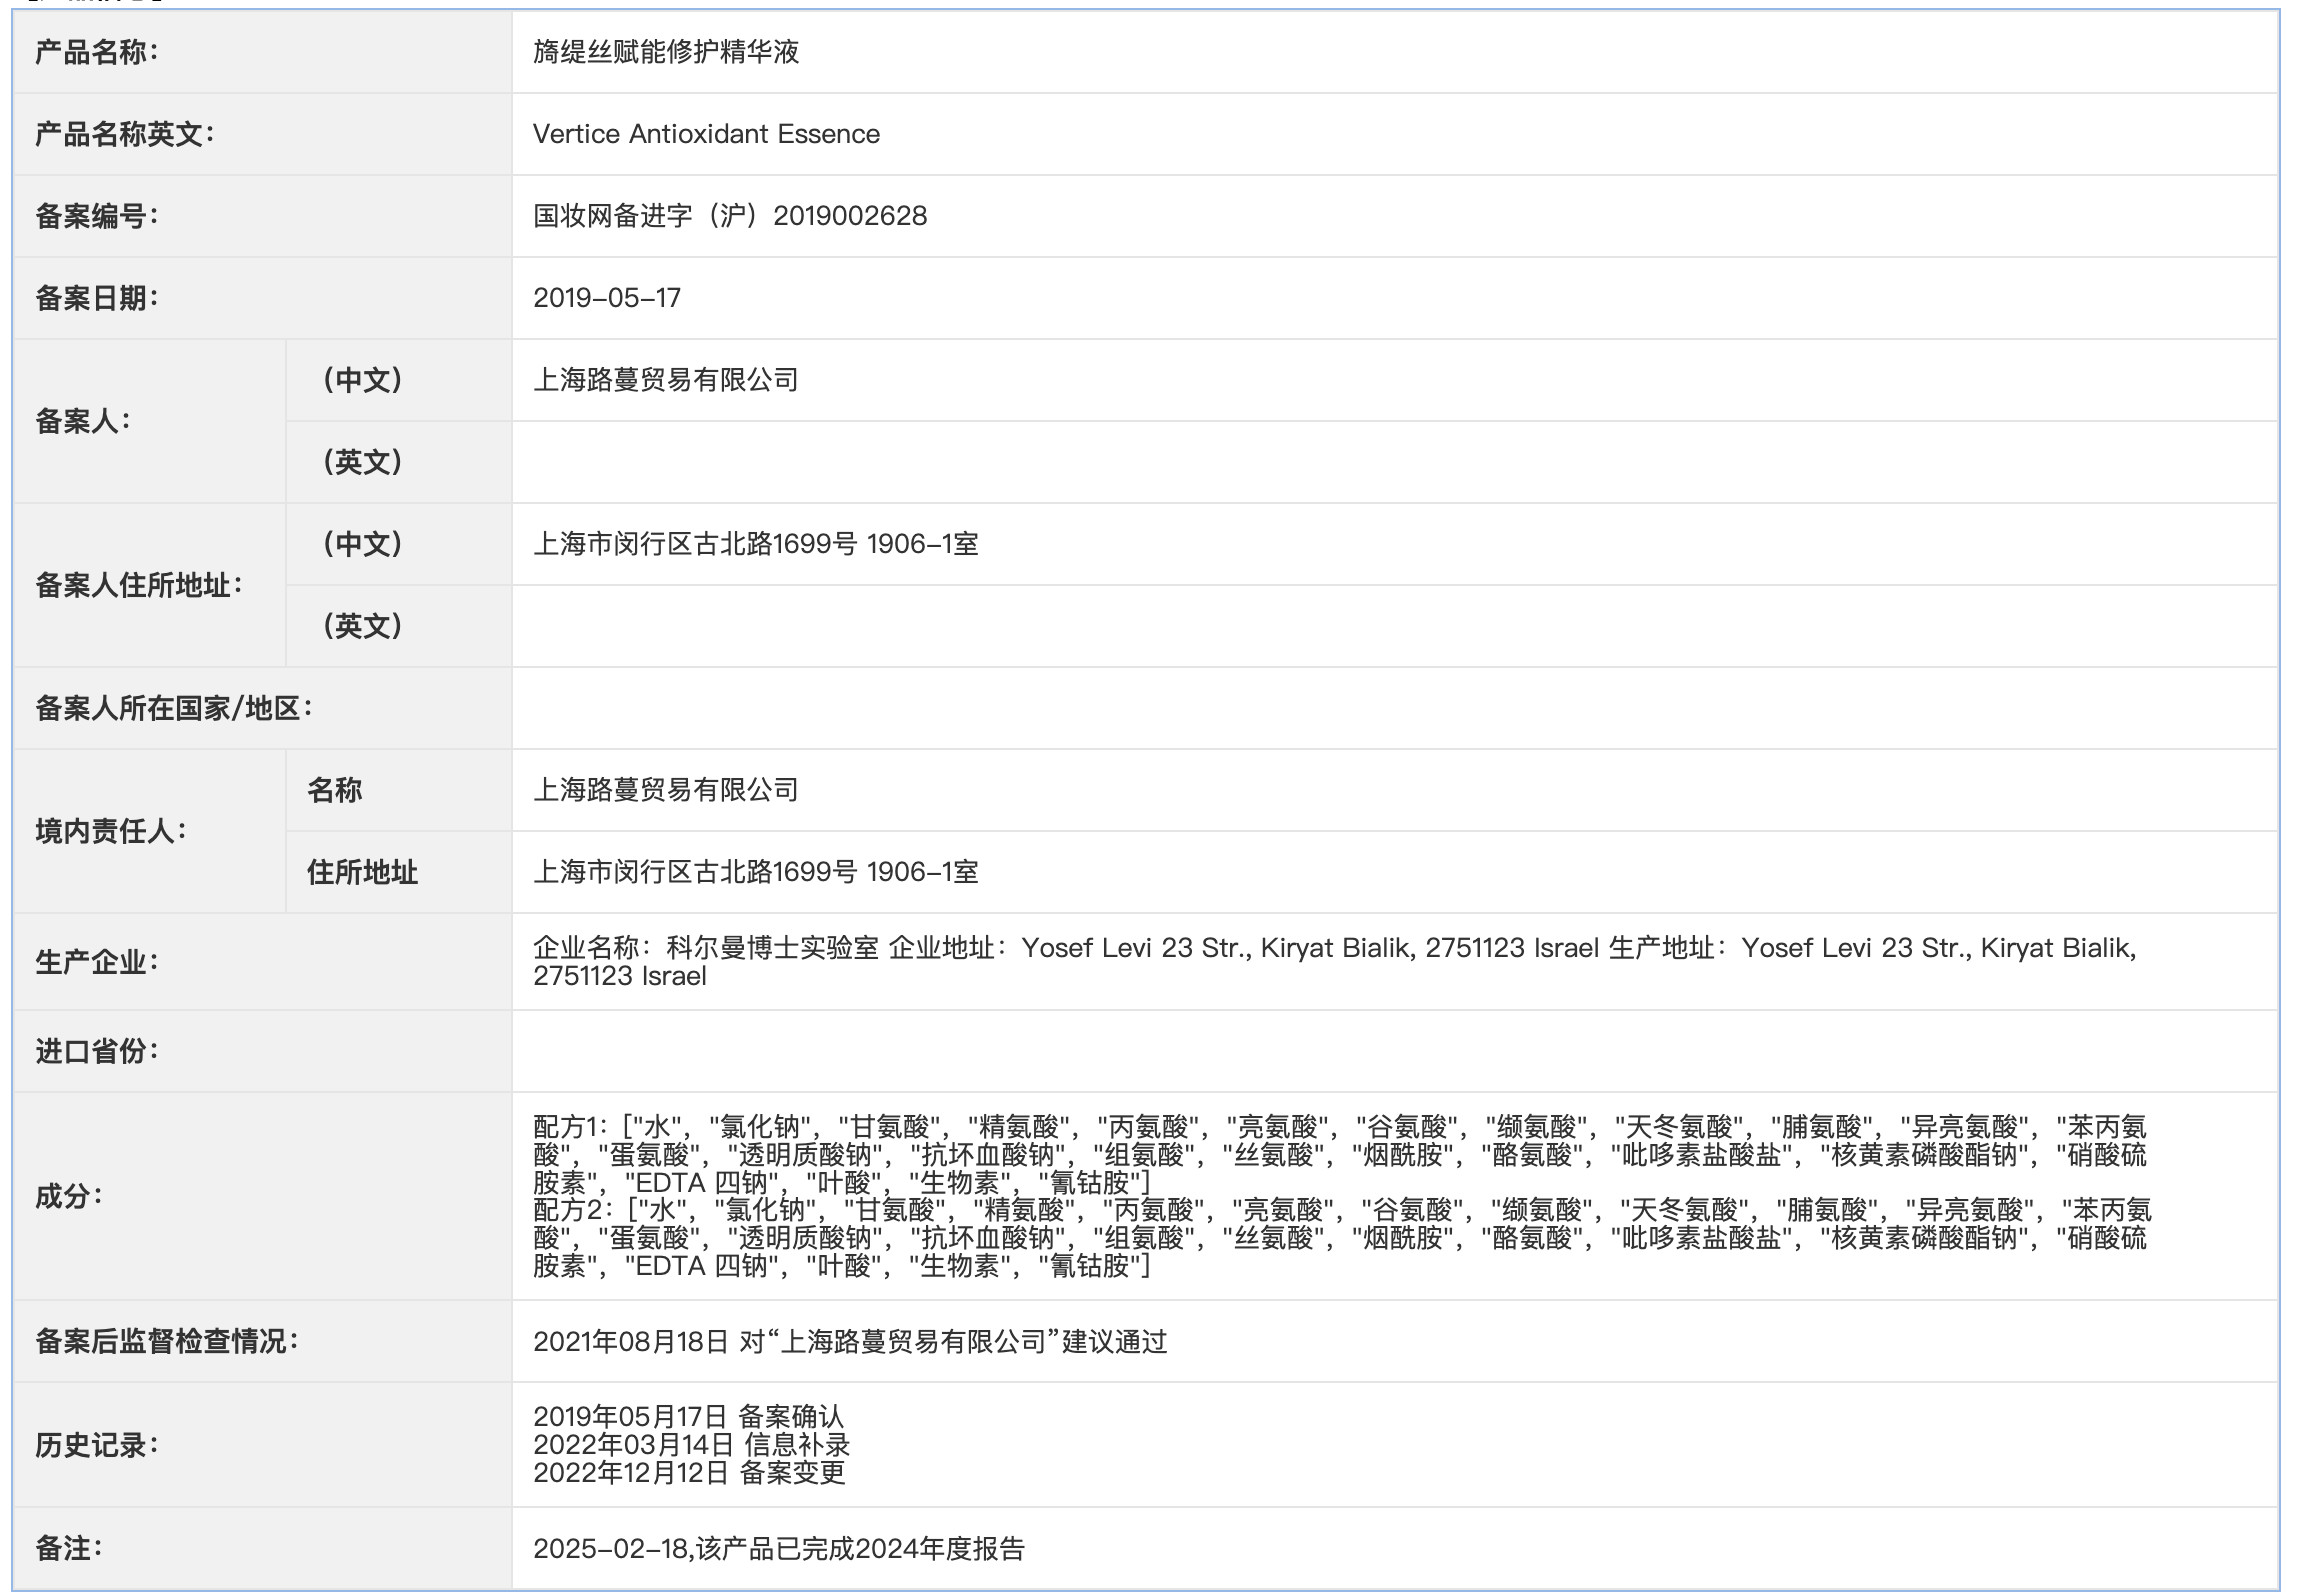Click the 备案人住所地址 Chinese address value
This screenshot has height=1594, width=2302.
coord(756,544)
